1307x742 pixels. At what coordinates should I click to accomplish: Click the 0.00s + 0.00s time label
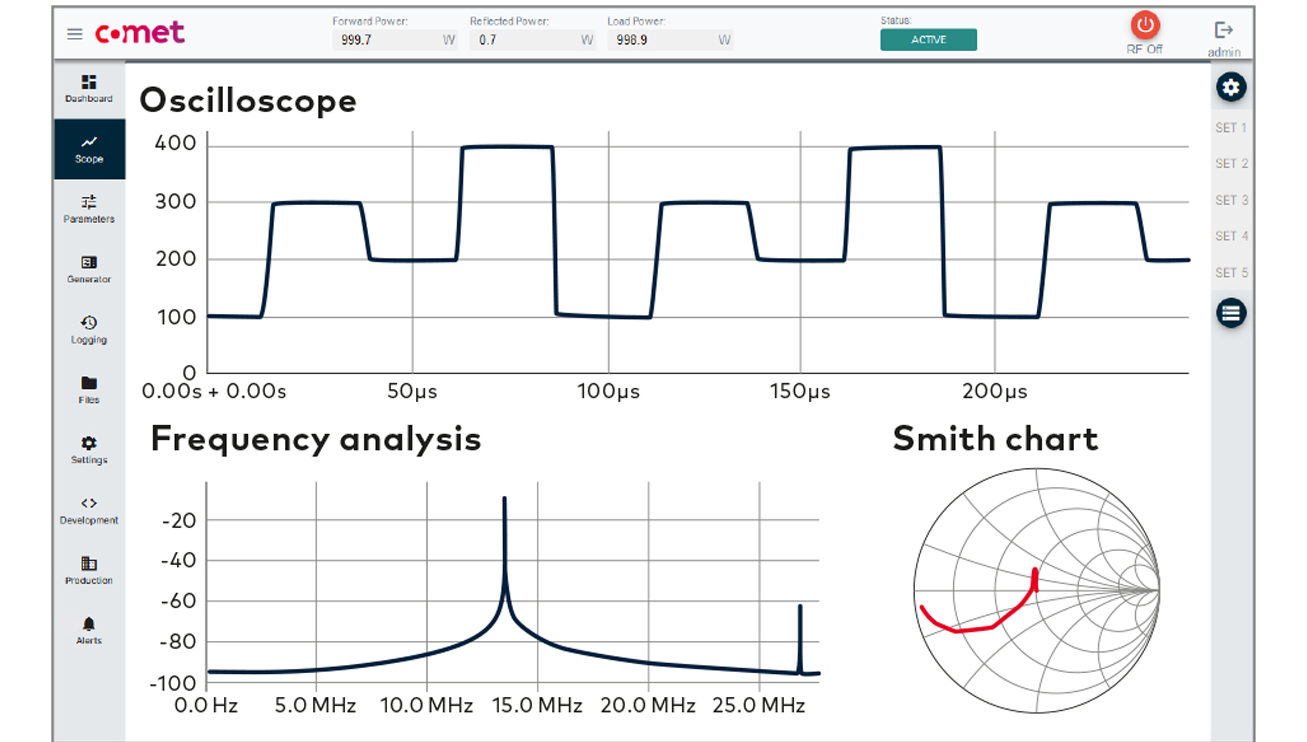pos(214,391)
